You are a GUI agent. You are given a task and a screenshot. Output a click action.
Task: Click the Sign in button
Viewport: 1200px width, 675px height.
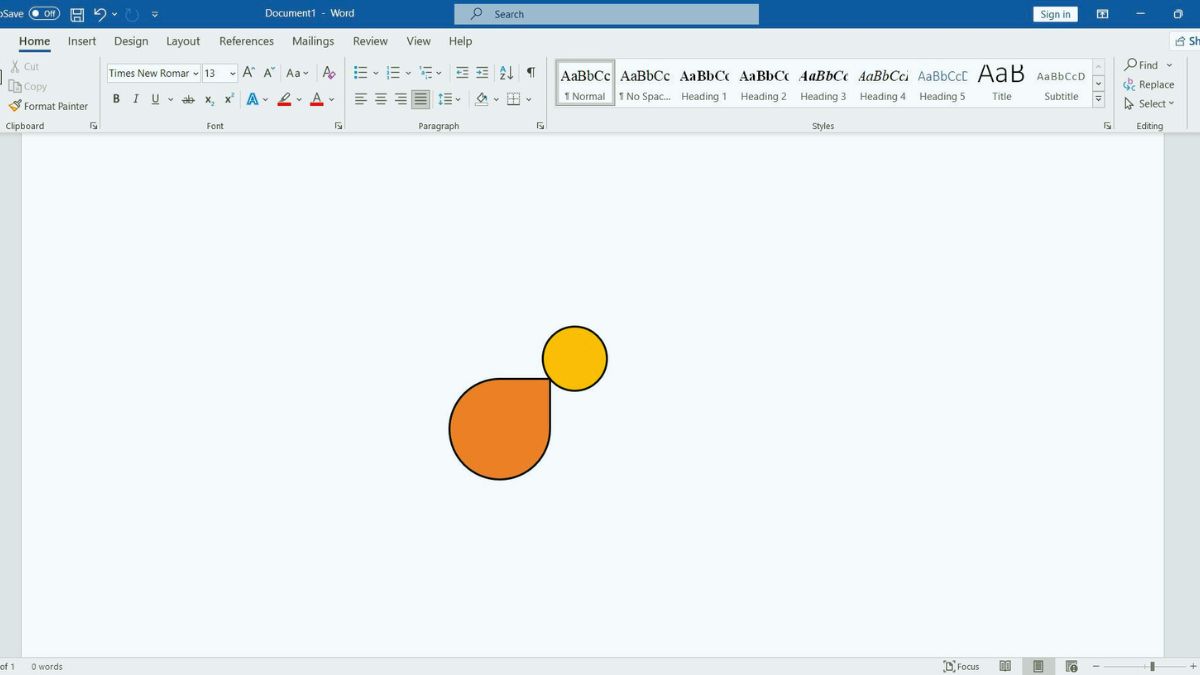[1055, 14]
